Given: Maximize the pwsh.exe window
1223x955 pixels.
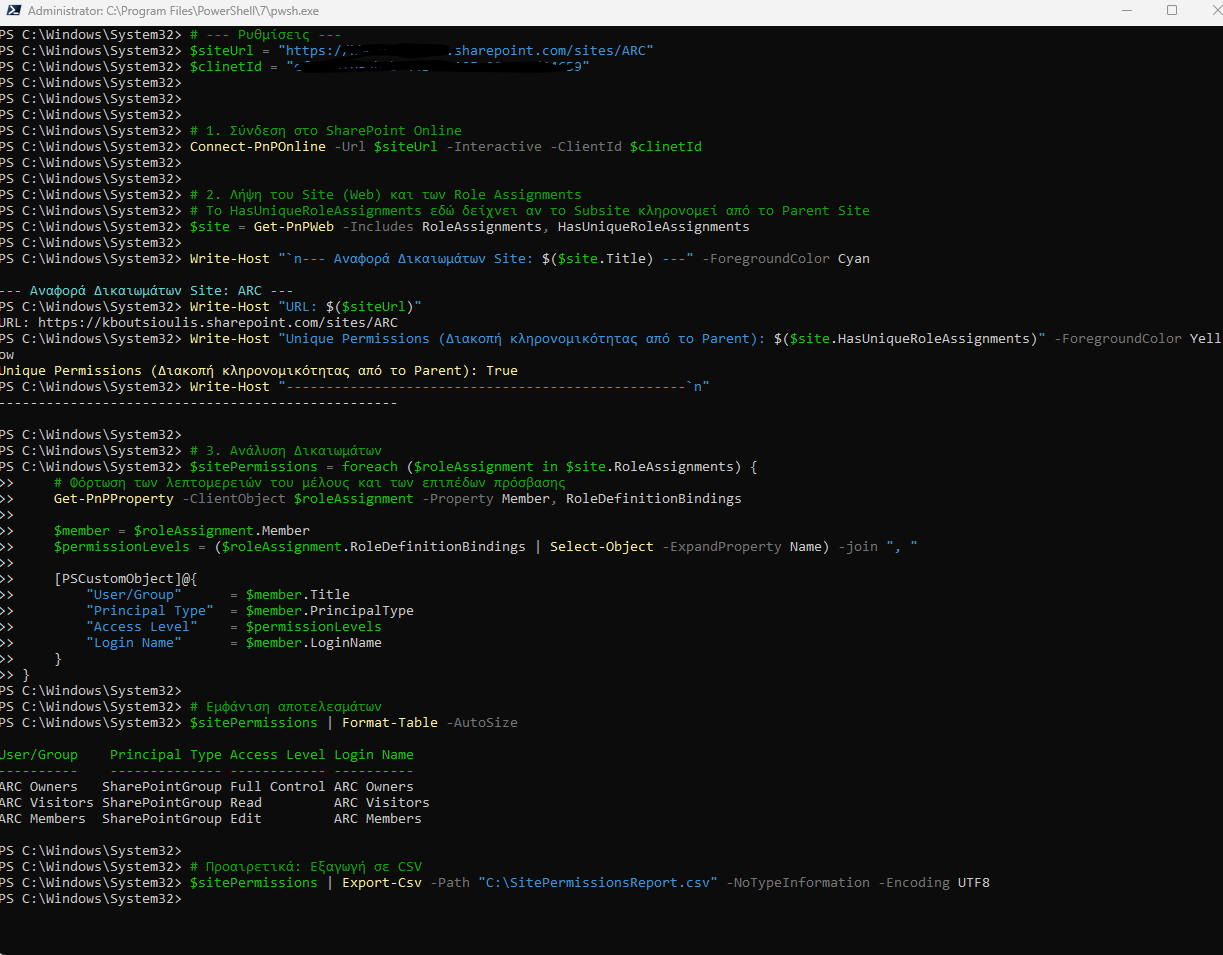Looking at the screenshot, I should [x=1172, y=12].
